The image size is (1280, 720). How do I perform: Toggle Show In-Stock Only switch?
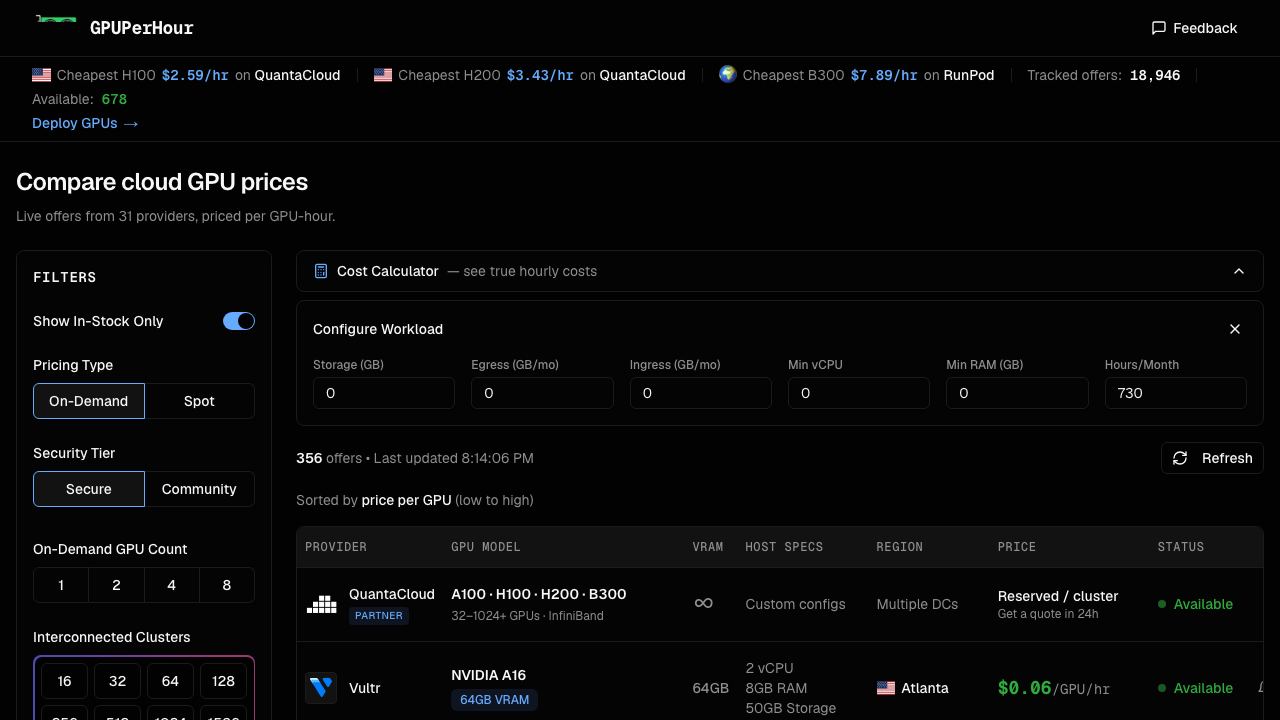(x=239, y=321)
